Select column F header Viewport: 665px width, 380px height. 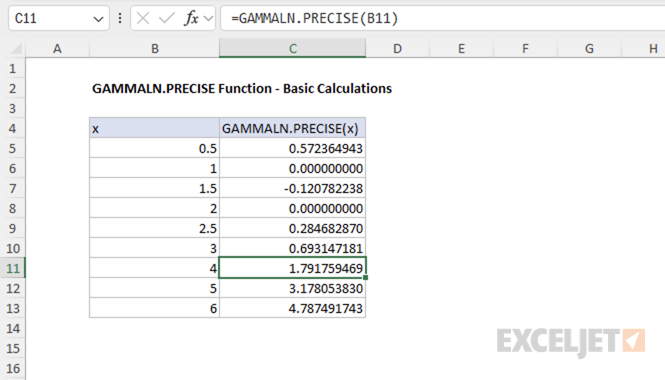click(x=525, y=48)
